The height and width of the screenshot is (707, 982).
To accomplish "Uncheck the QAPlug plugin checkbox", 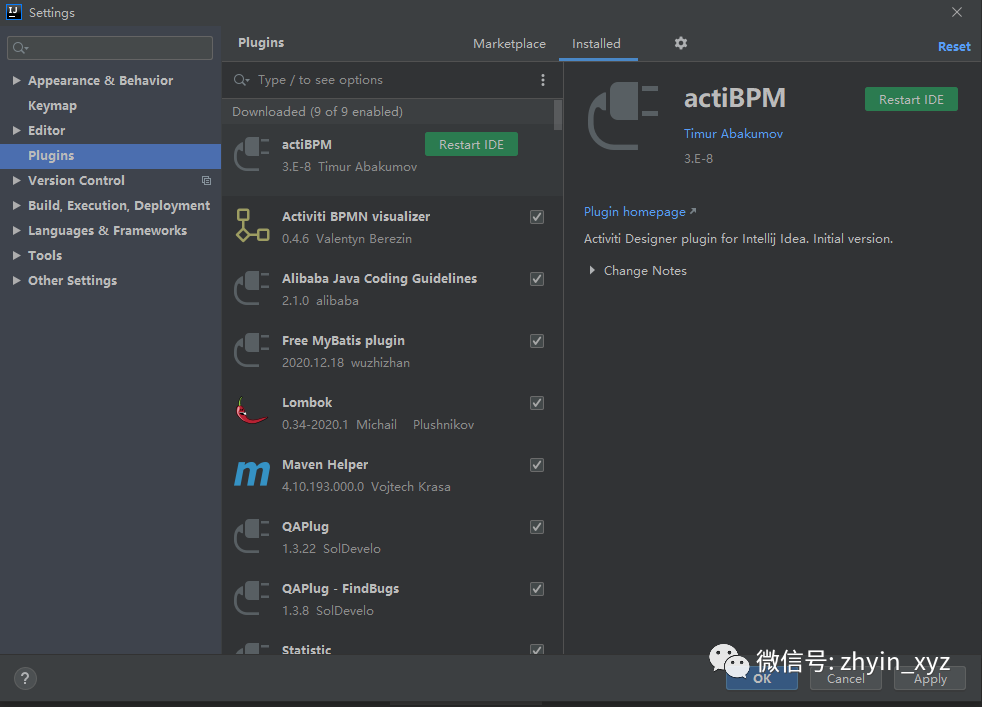I will point(537,527).
